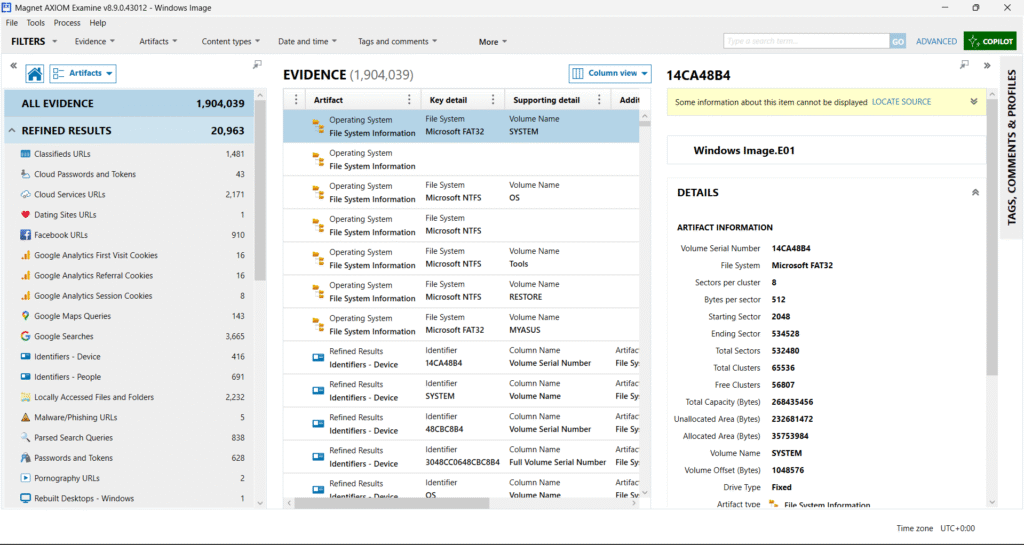Open the Artifacts view dropdown
The width and height of the screenshot is (1024, 545).
click(83, 74)
